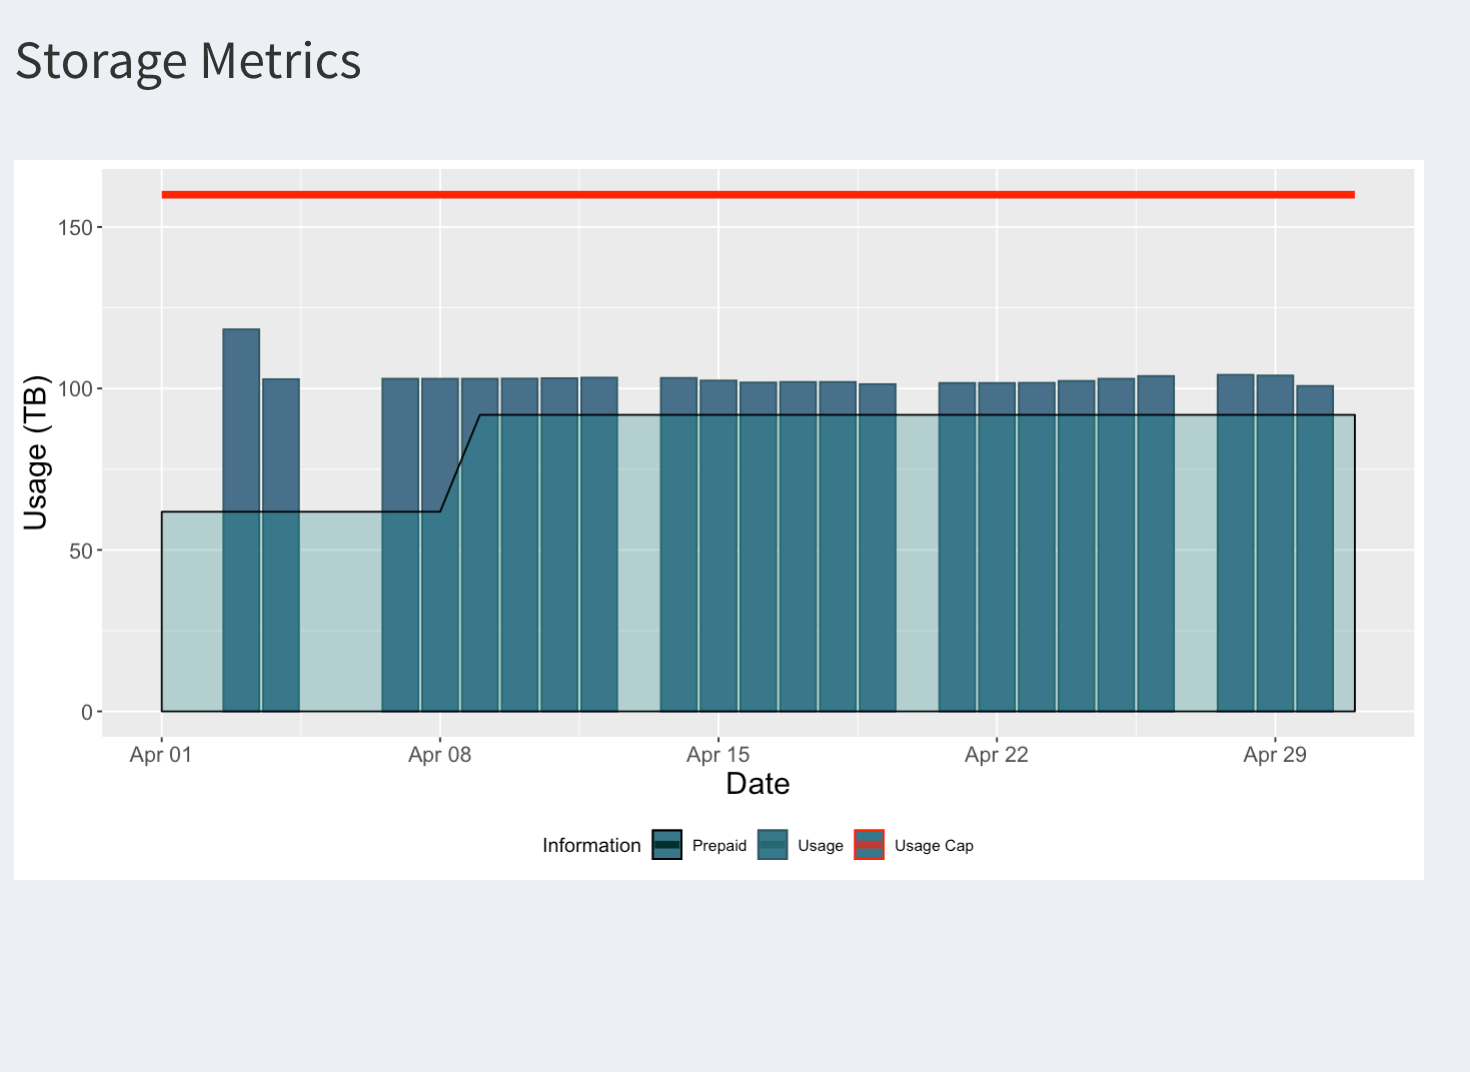This screenshot has height=1072, width=1470.
Task: Click the Apr 22 date axis label
Action: pyautogui.click(x=996, y=755)
